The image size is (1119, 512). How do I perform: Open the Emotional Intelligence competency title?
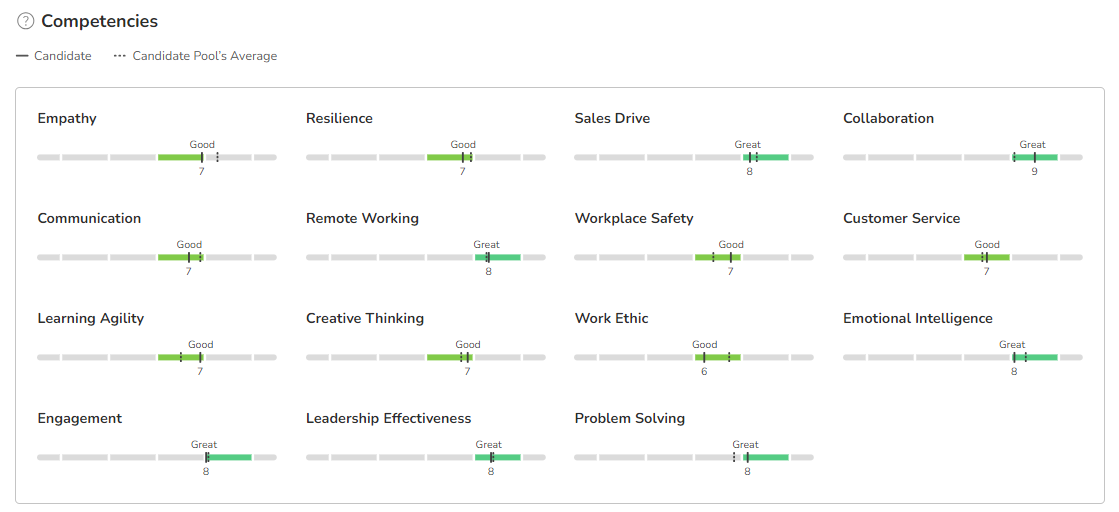click(917, 318)
